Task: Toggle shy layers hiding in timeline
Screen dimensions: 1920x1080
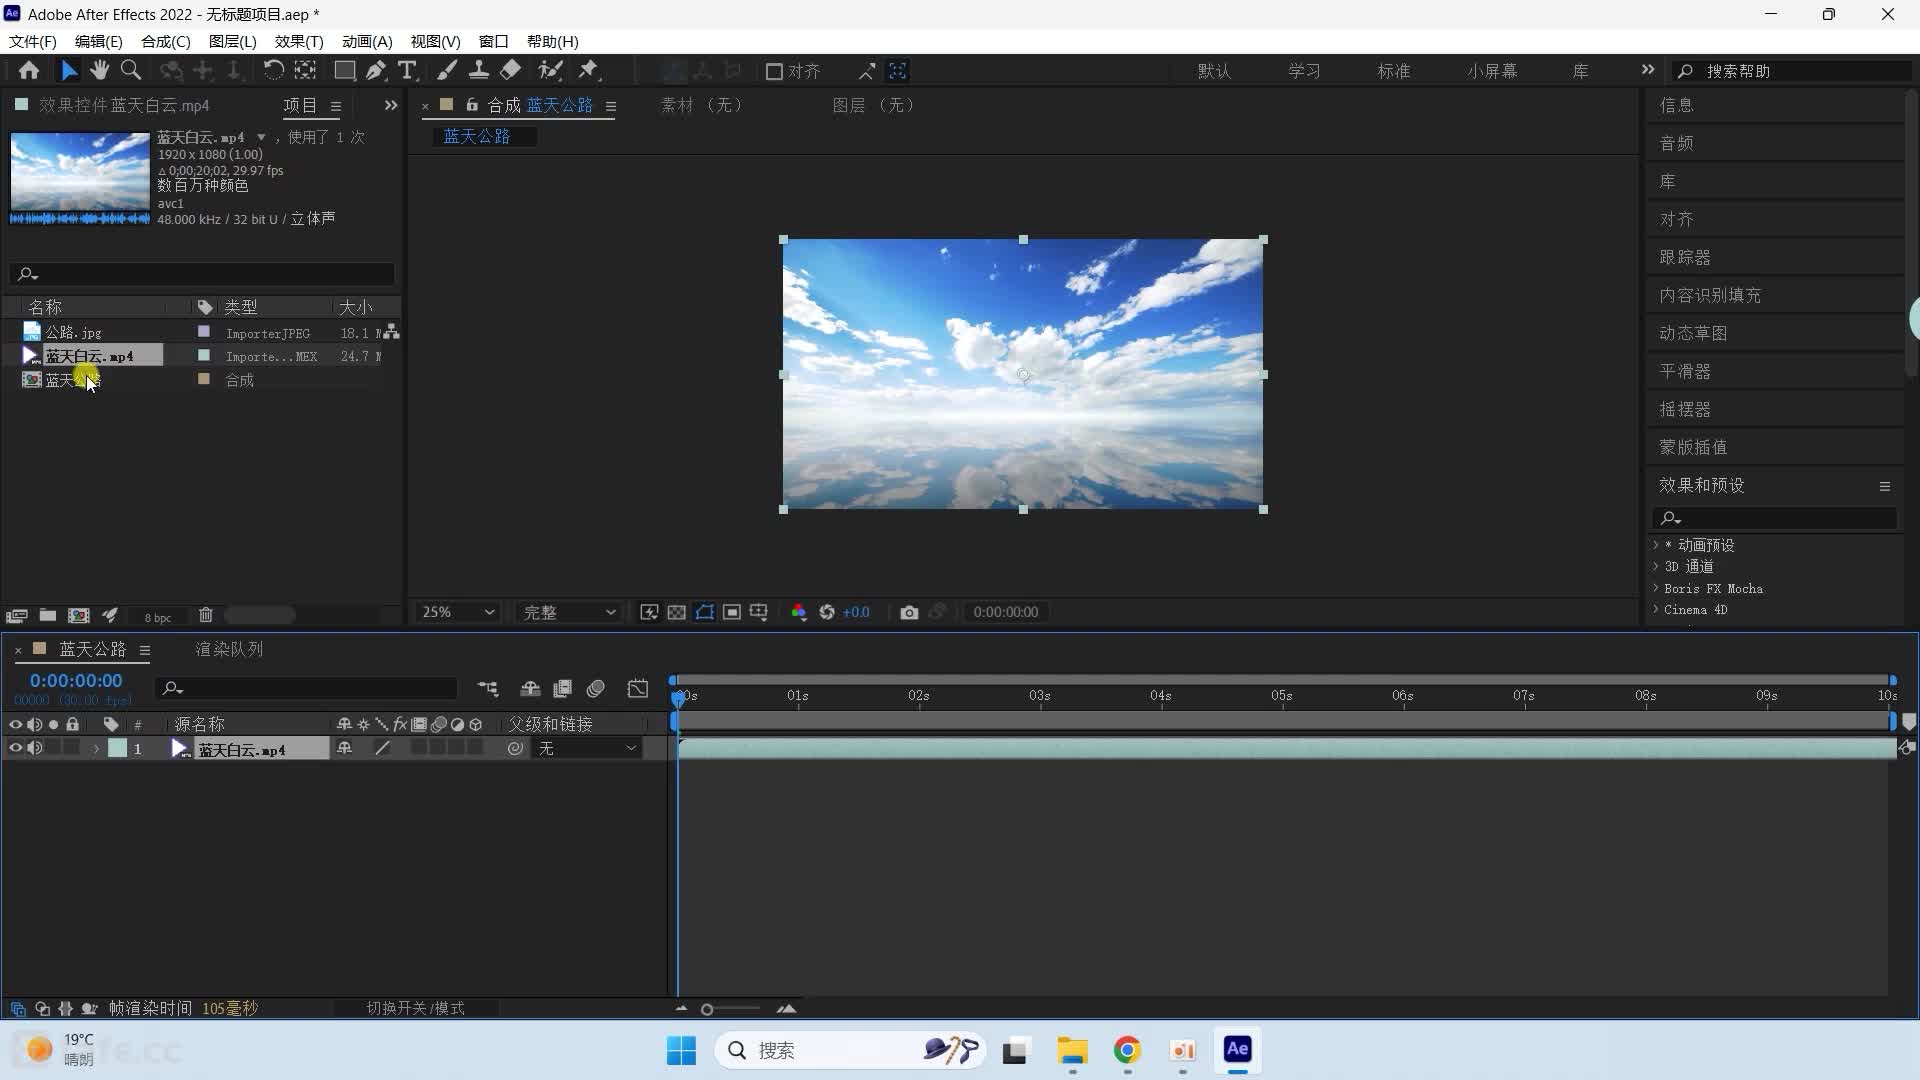Action: (x=530, y=688)
